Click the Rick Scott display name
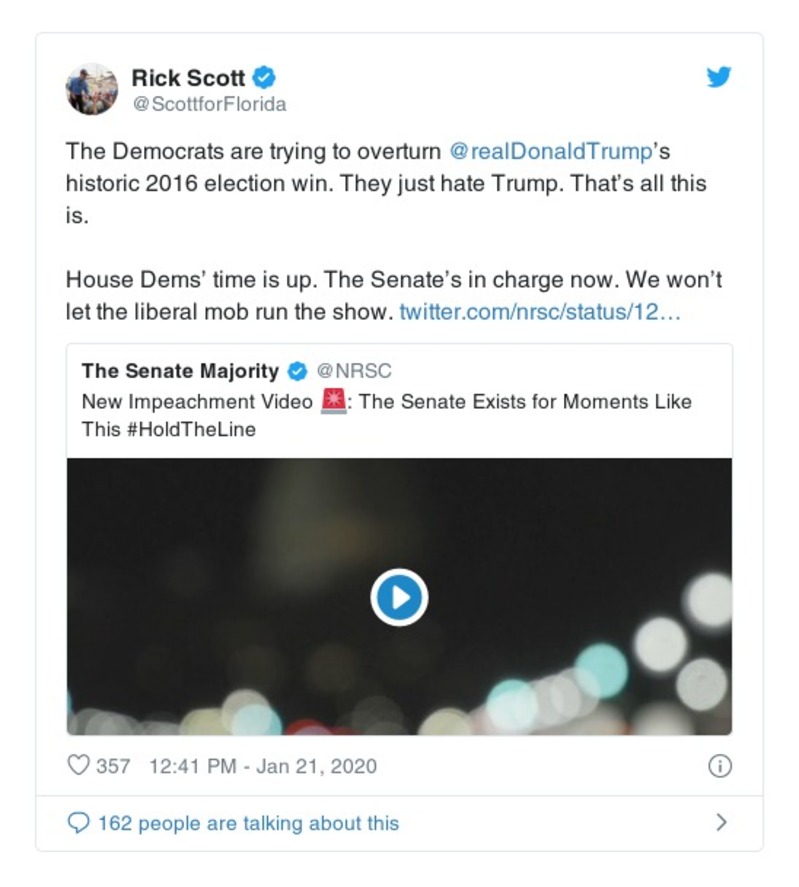Screen dimensions: 799x887 tap(188, 78)
